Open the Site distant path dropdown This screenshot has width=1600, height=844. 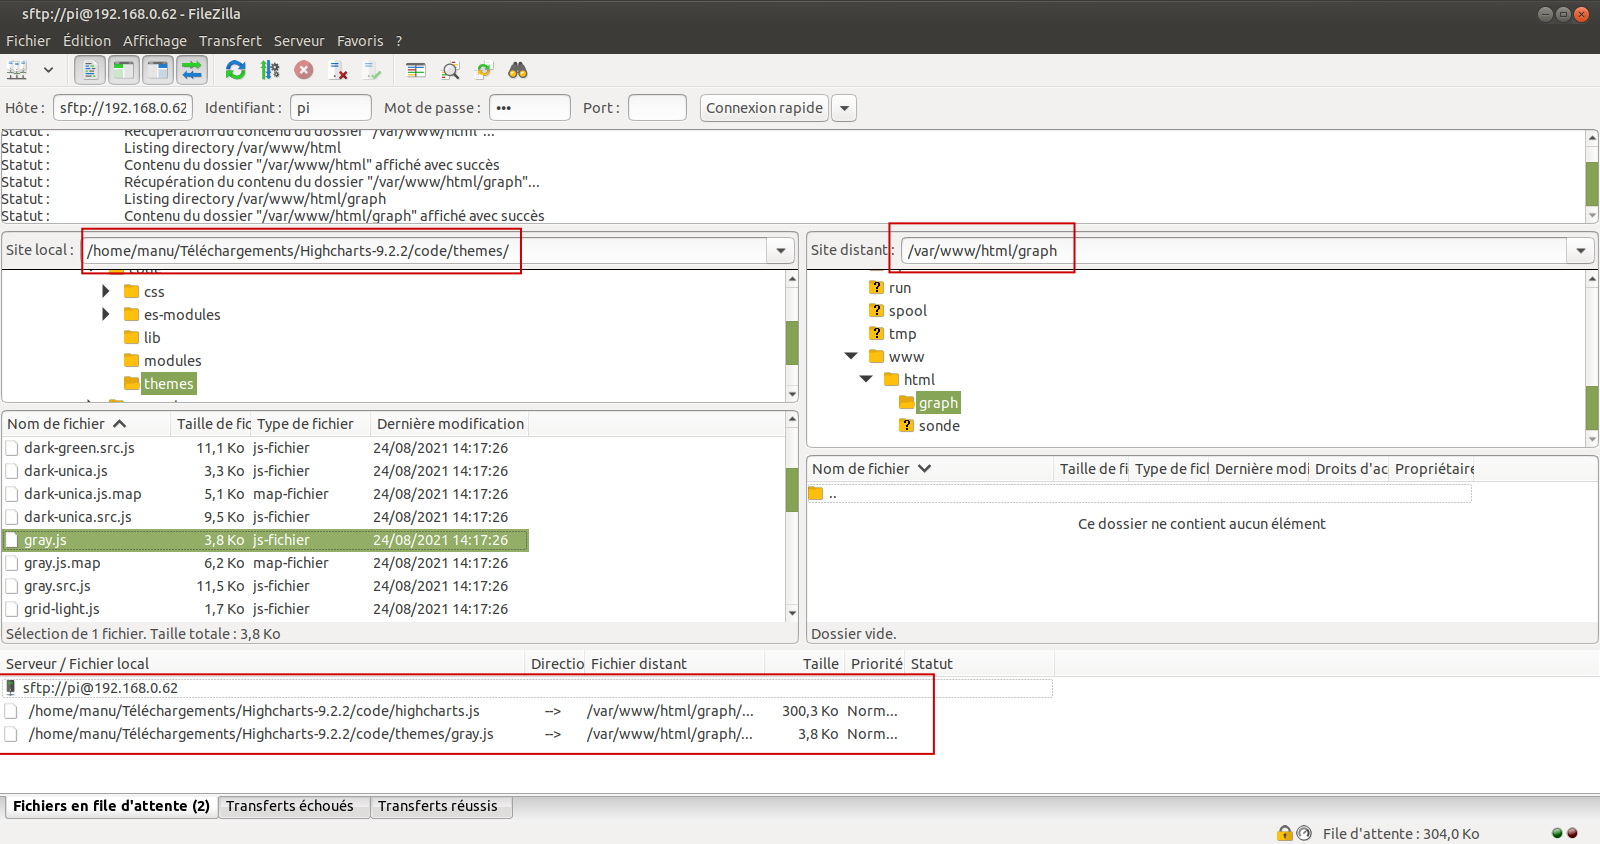pyautogui.click(x=1581, y=251)
